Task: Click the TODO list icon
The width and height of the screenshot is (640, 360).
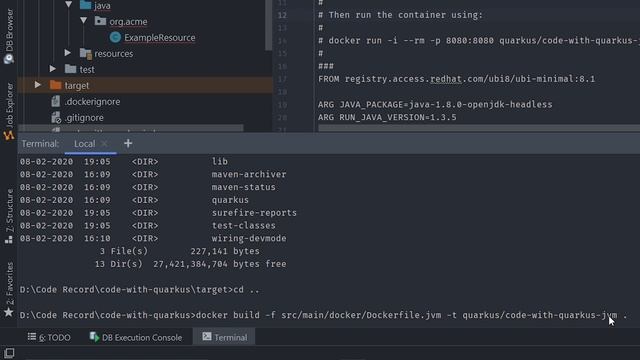Action: [31, 337]
